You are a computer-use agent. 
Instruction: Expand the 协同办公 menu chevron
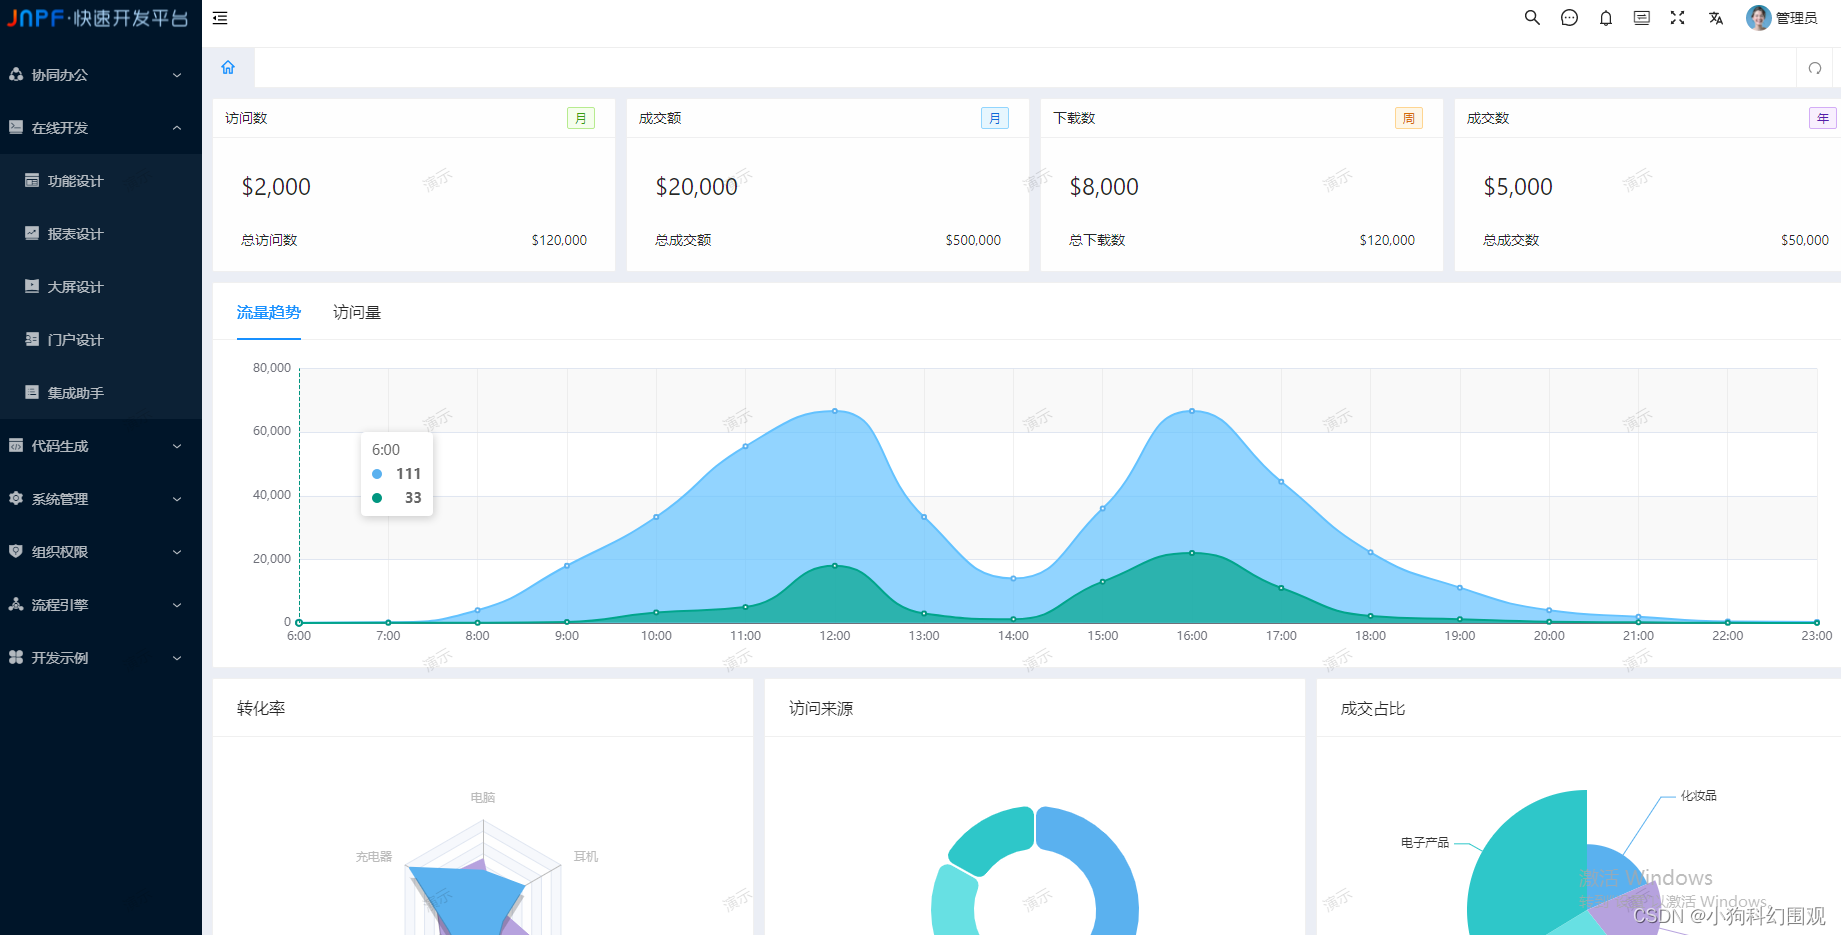[x=177, y=75]
